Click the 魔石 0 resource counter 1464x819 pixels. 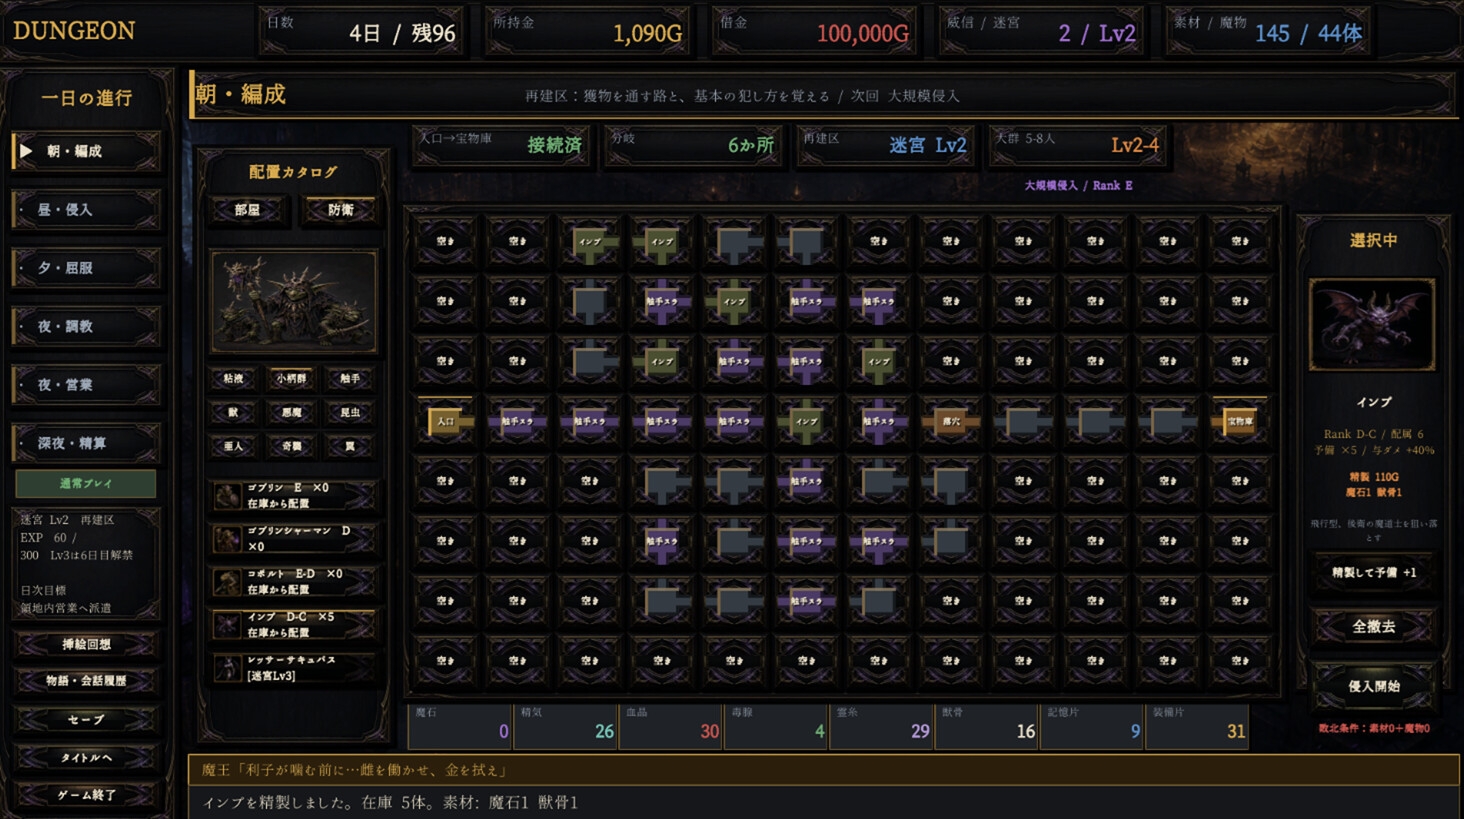tap(461, 726)
